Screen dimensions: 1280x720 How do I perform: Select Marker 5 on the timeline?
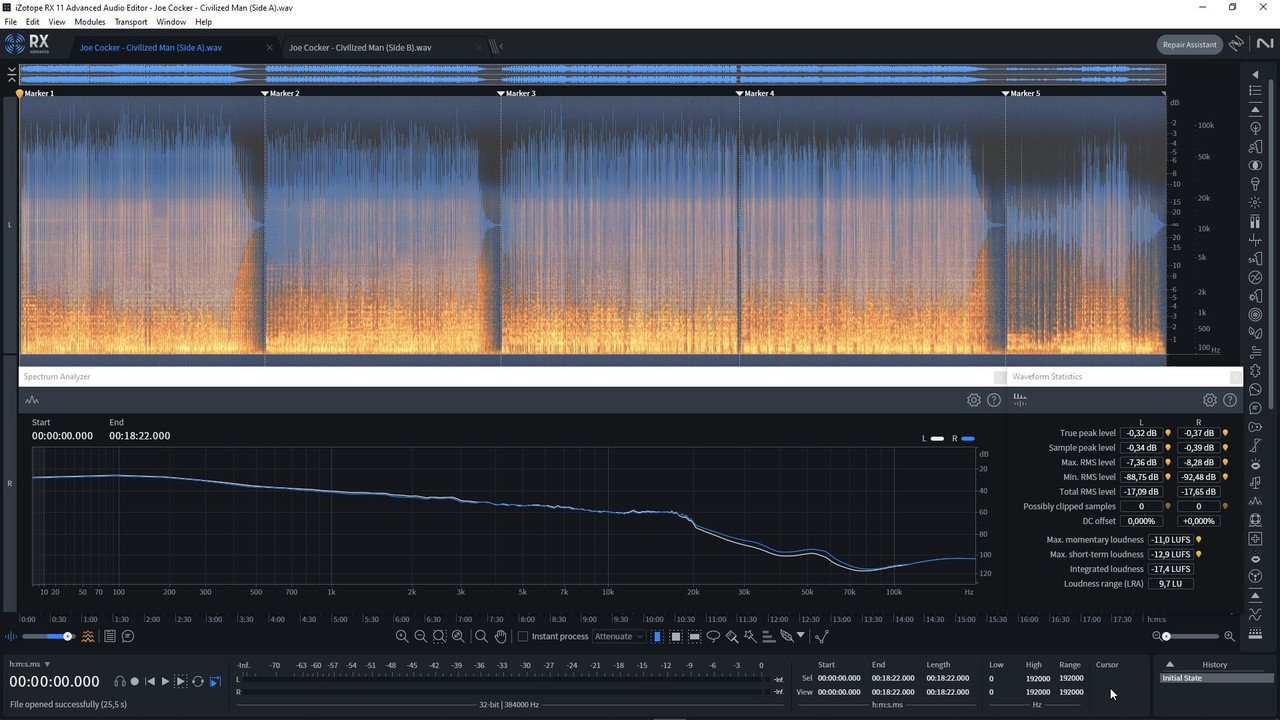[1021, 93]
